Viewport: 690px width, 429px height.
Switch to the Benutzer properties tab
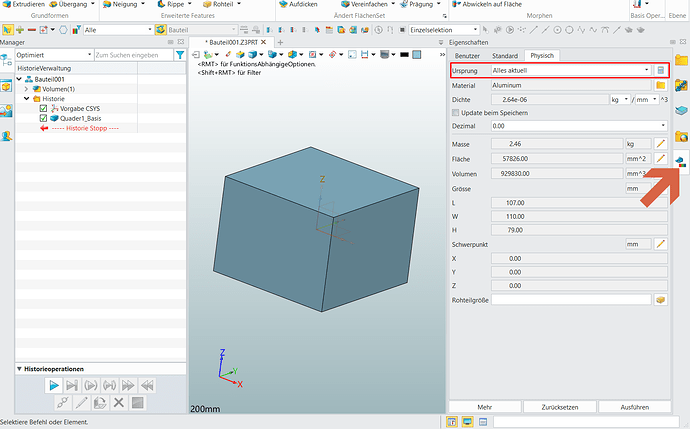[x=468, y=55]
